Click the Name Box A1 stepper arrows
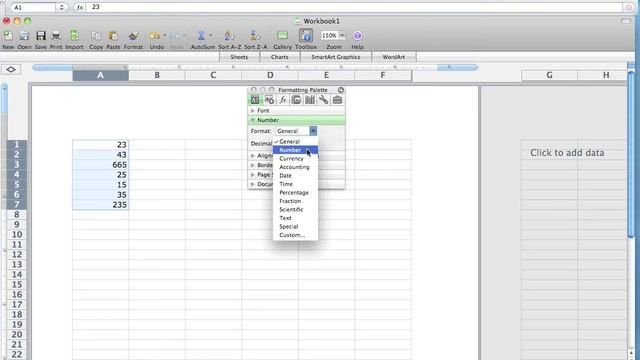Viewport: 640px width, 360px height. coord(62,7)
